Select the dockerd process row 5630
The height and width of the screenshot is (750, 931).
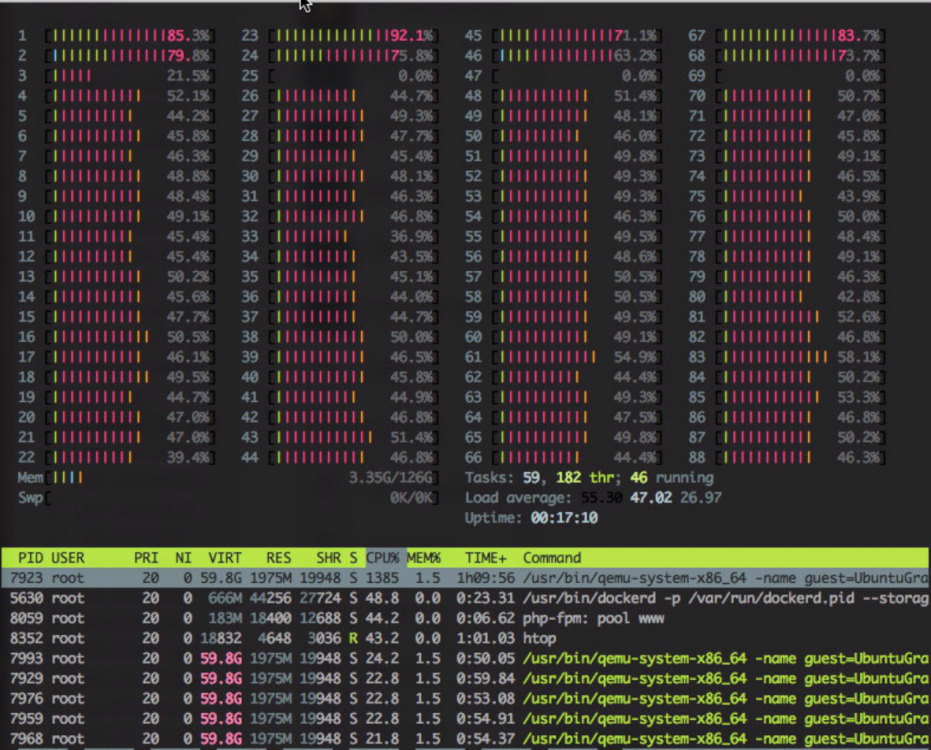(x=466, y=598)
